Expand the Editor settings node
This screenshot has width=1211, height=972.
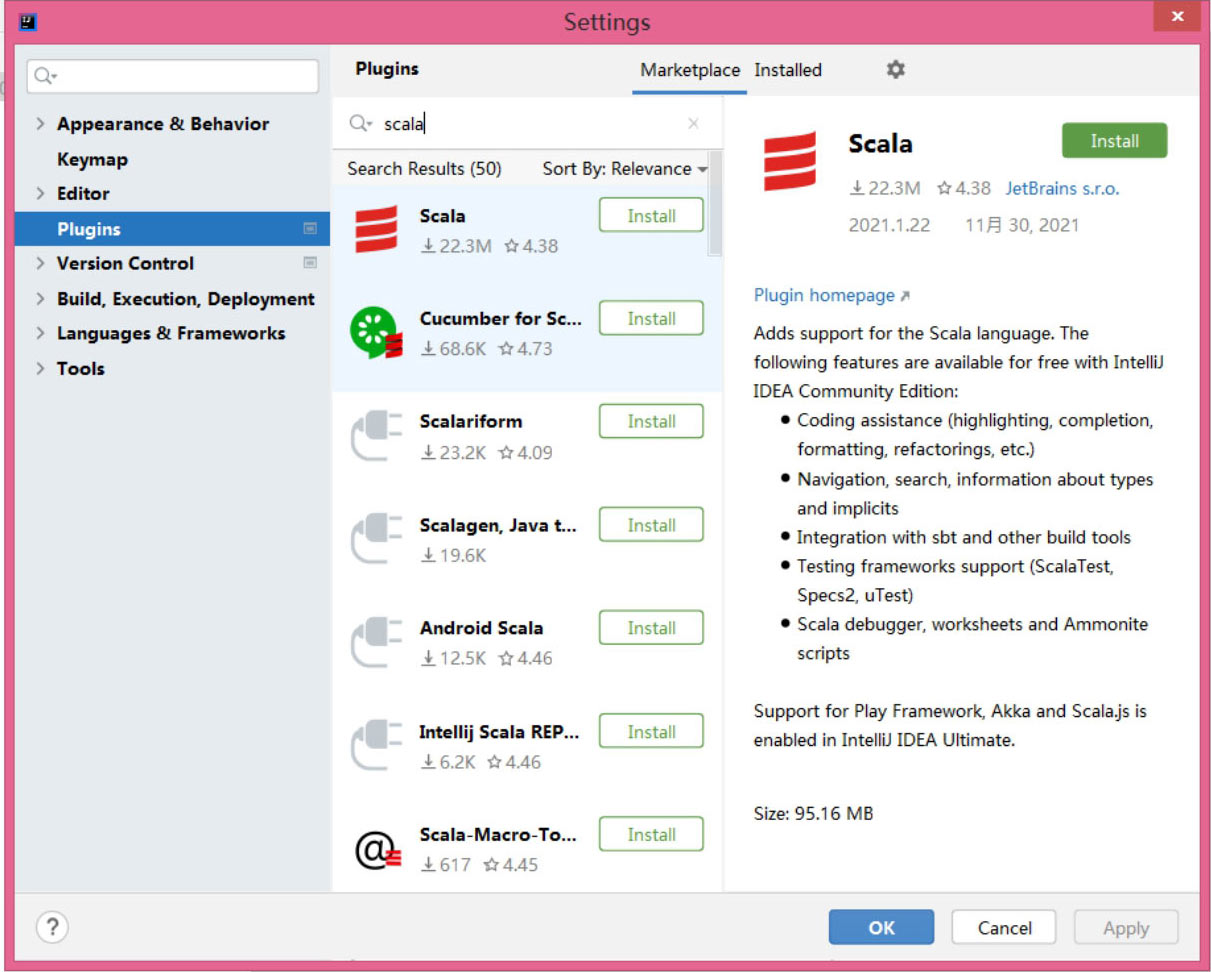click(x=40, y=194)
